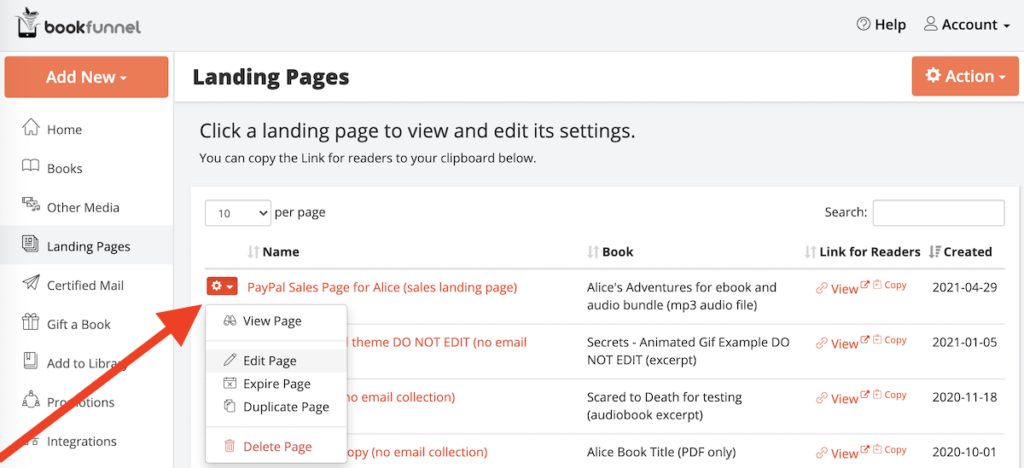Copy the link for 2021-04-29 row
The image size is (1024, 468).
pyautogui.click(x=890, y=285)
